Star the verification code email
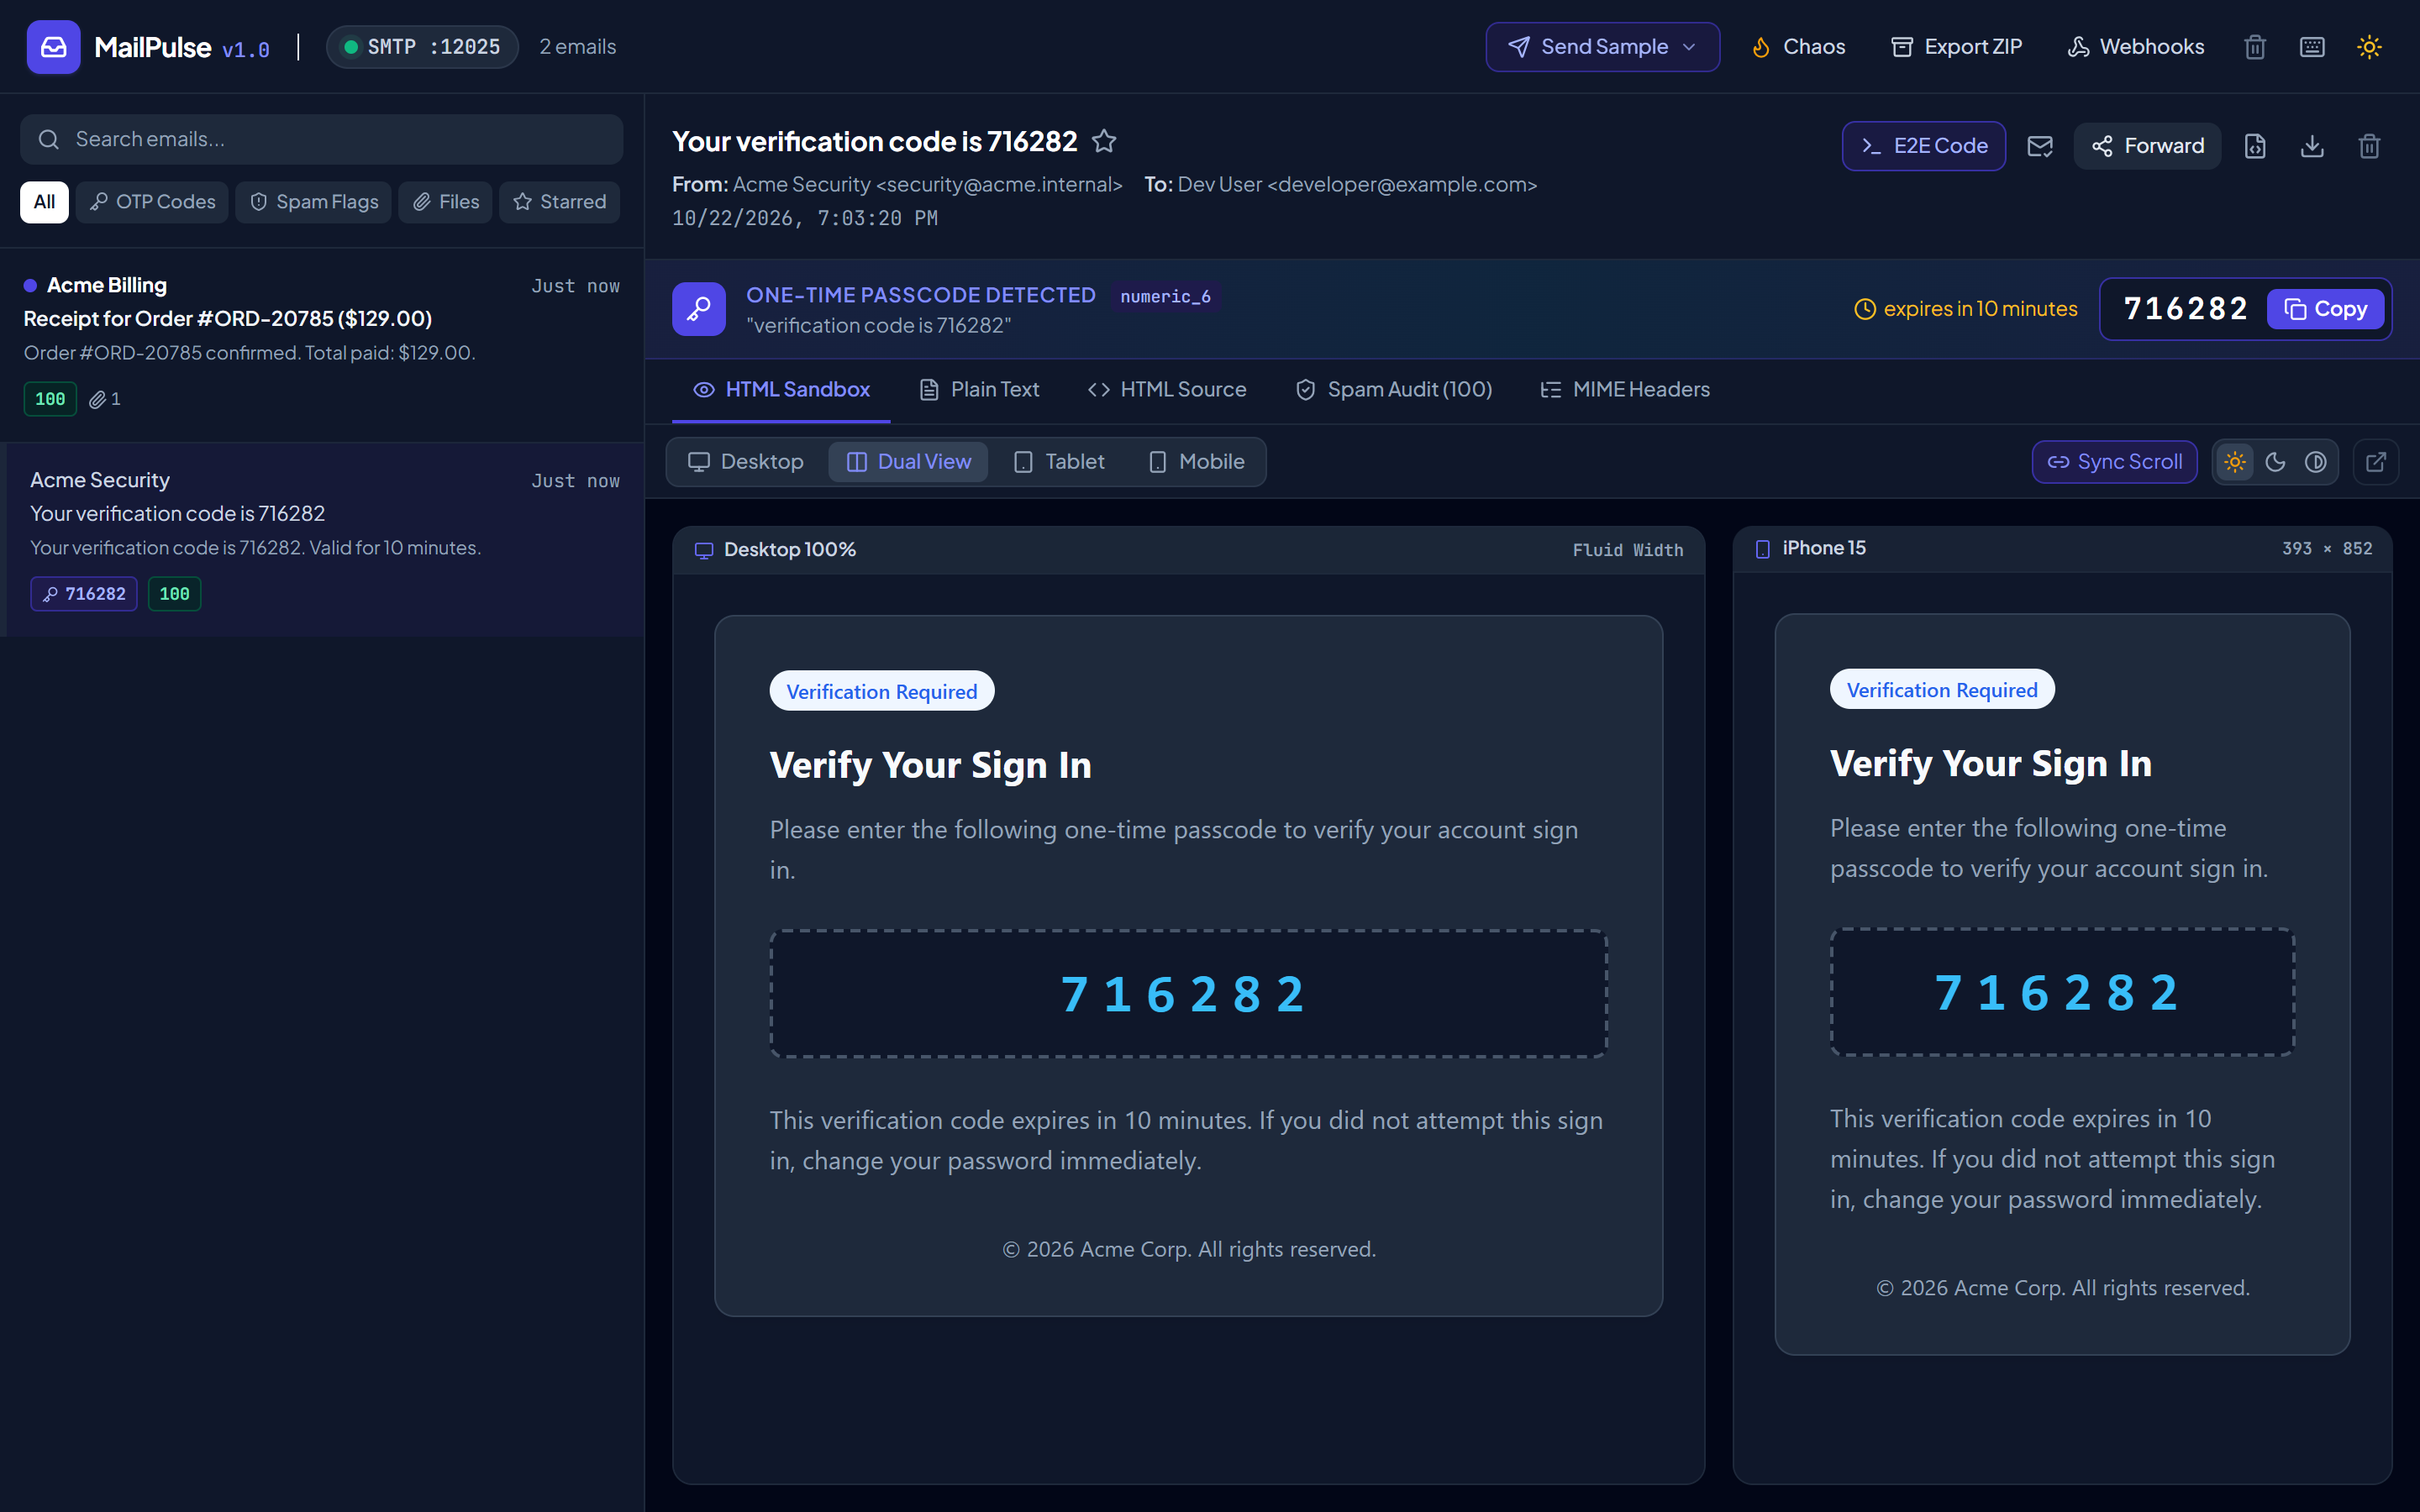Screen dimensions: 2420x1512 [x=1104, y=141]
